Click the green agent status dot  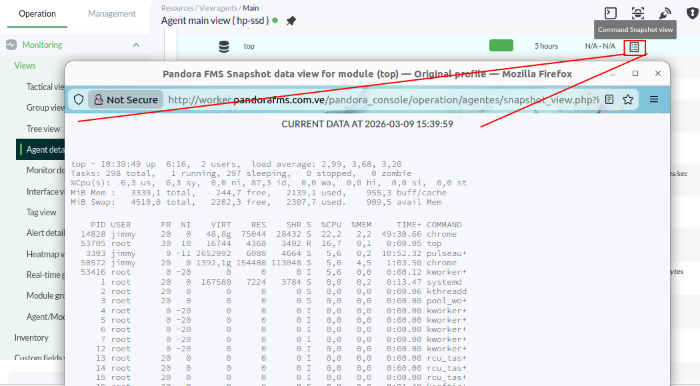tap(275, 21)
